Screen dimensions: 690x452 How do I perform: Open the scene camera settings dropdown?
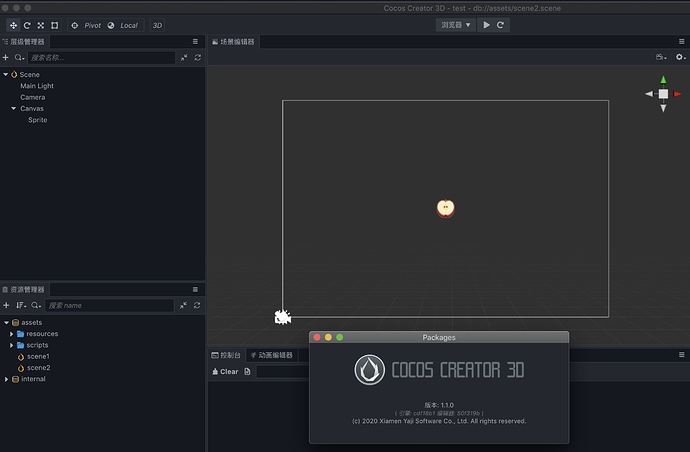(661, 57)
